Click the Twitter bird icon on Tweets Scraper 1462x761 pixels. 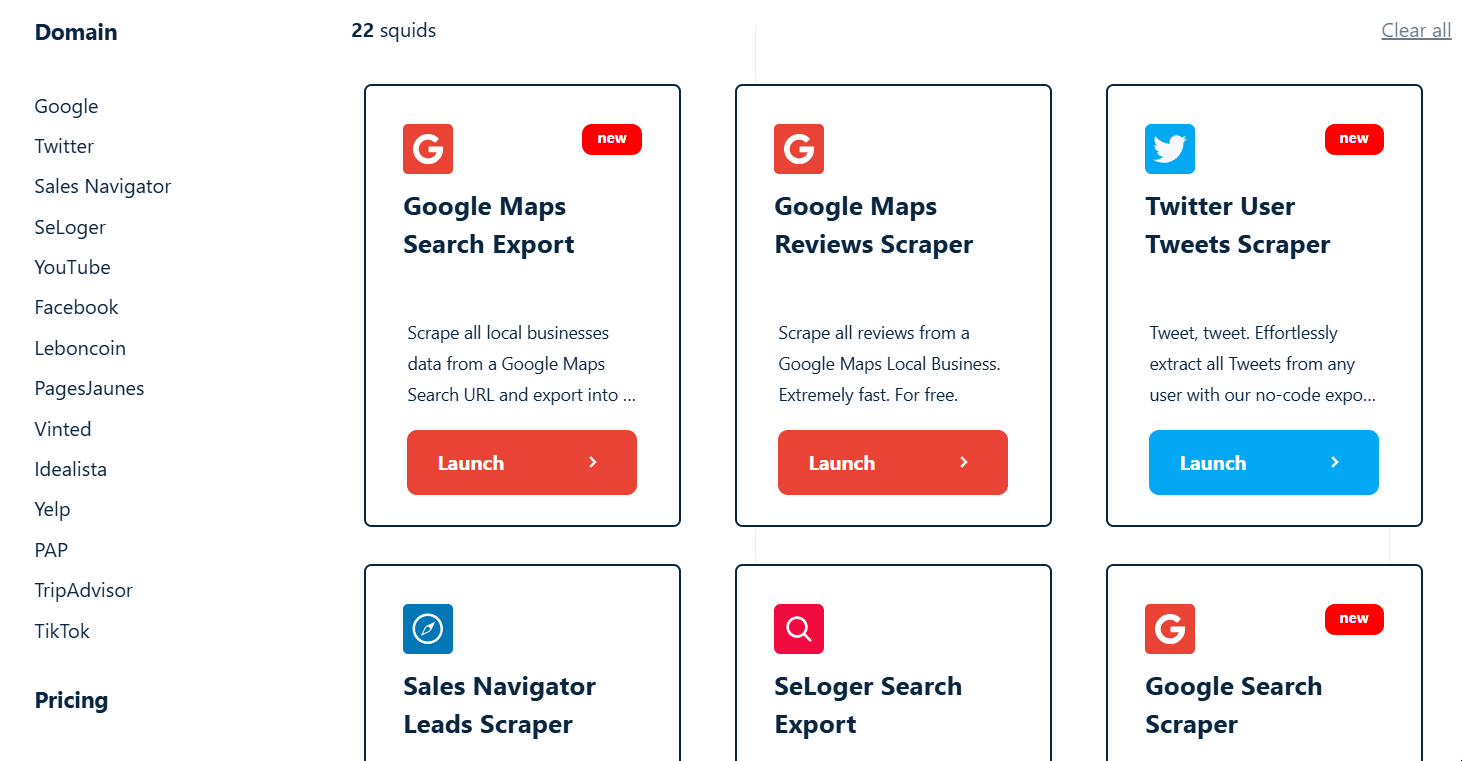(1169, 148)
